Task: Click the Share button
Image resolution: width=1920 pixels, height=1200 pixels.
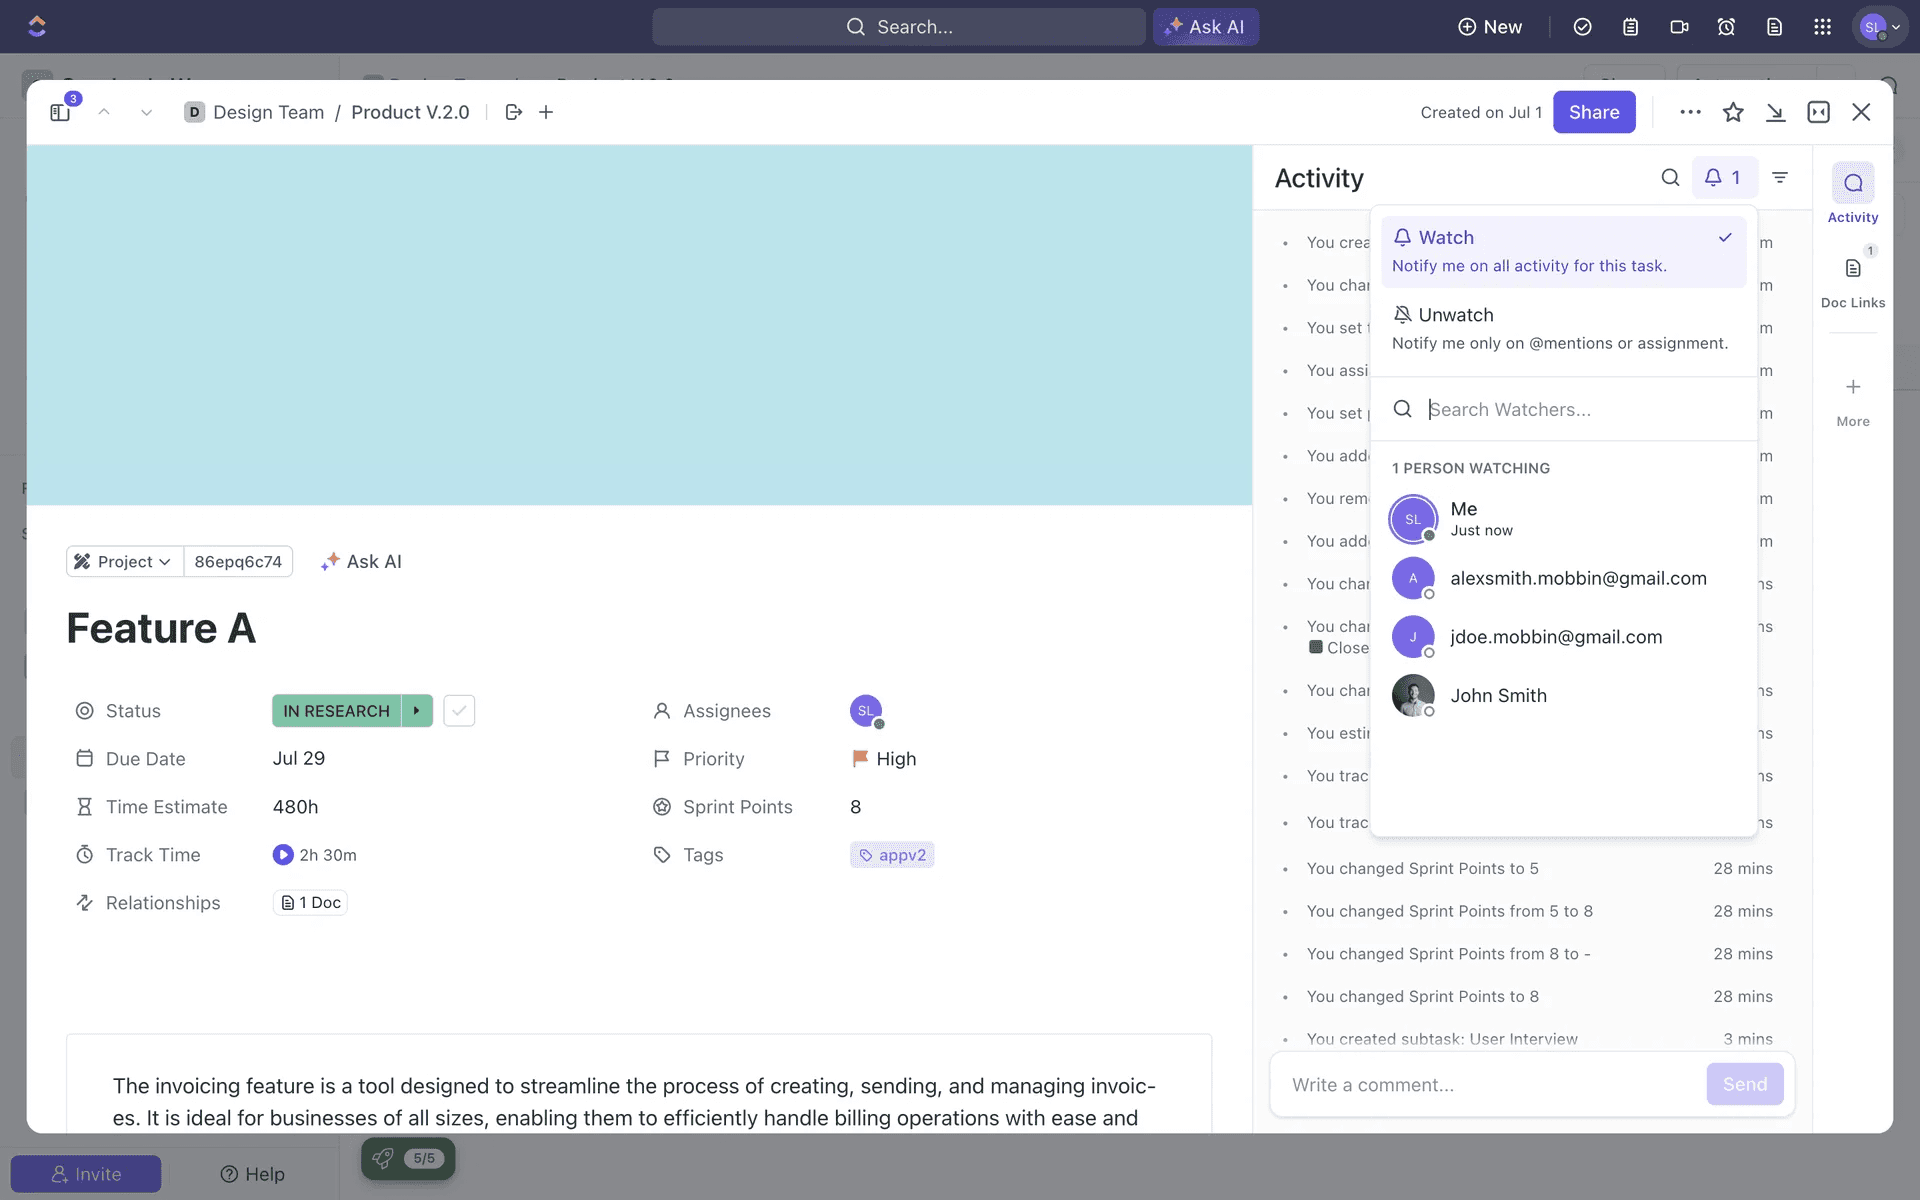Action: click(1593, 112)
